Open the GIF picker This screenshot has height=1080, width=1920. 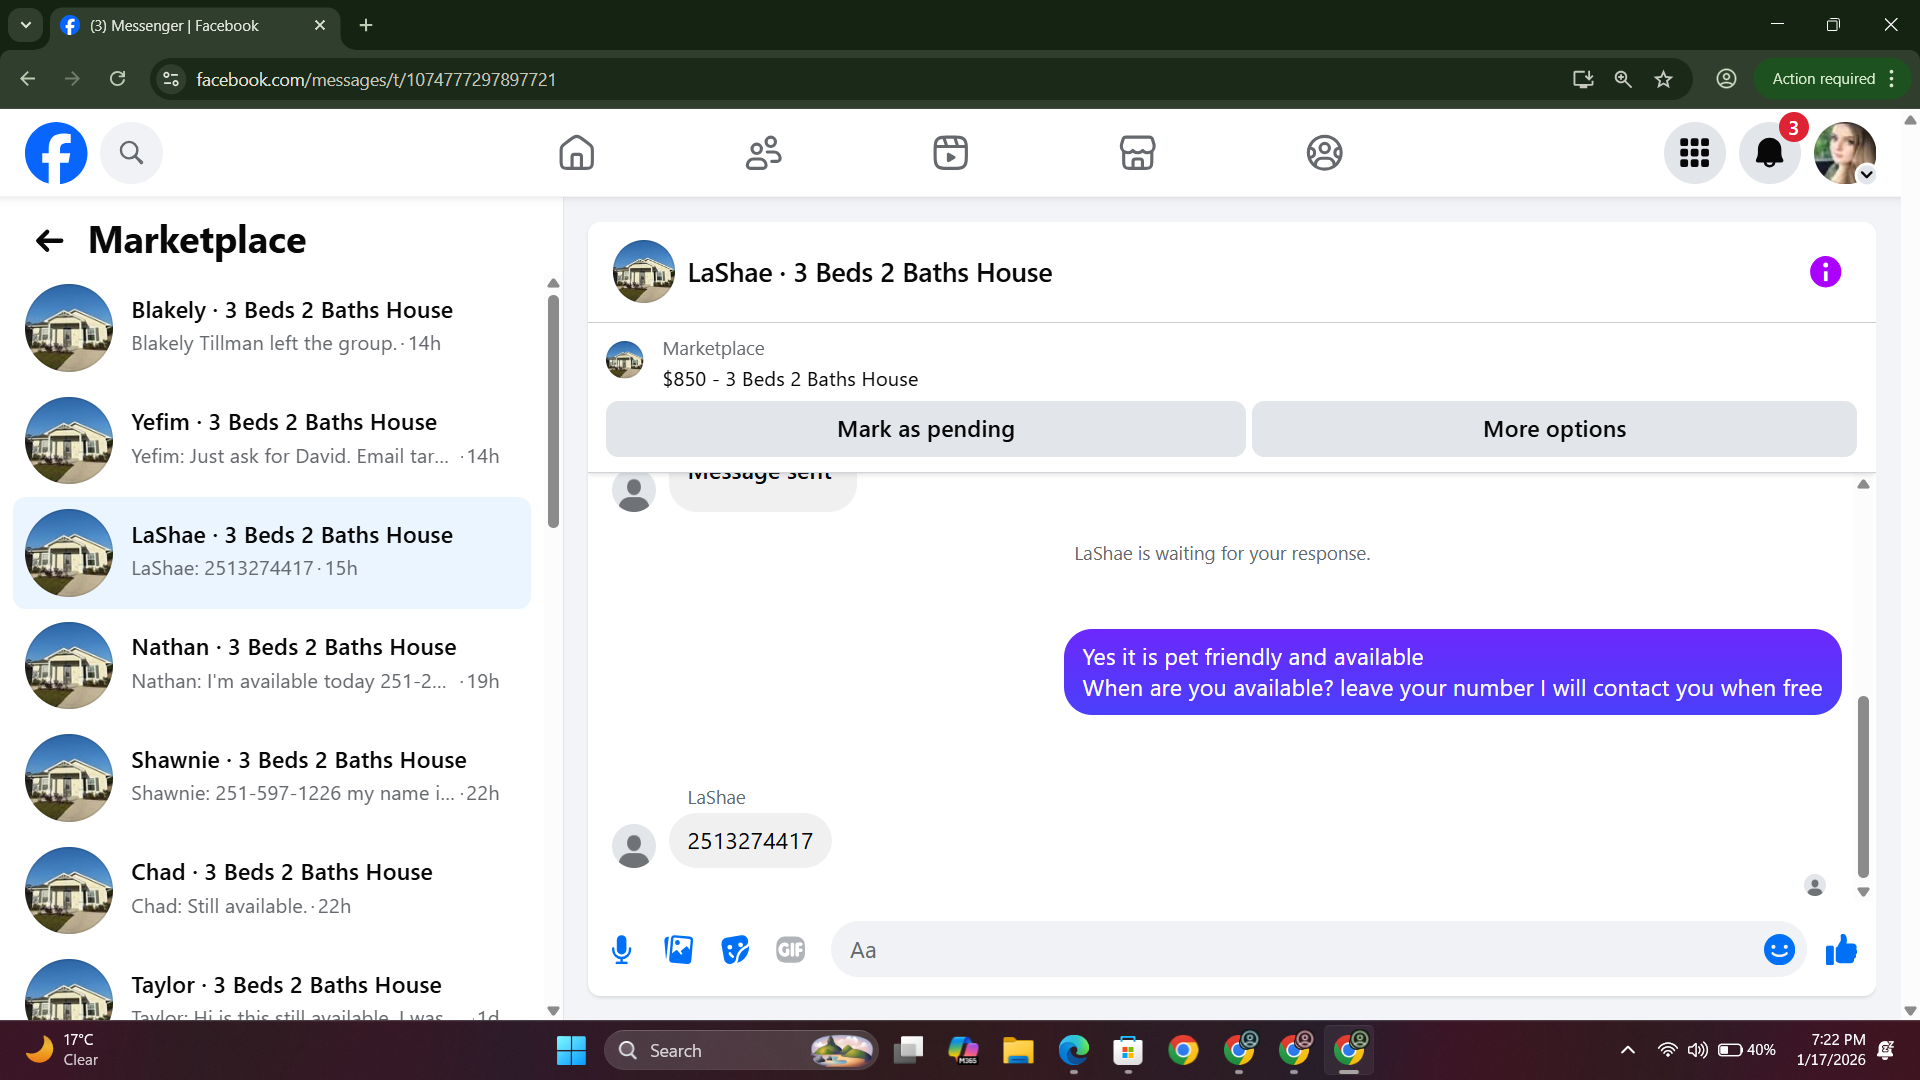pyautogui.click(x=790, y=950)
